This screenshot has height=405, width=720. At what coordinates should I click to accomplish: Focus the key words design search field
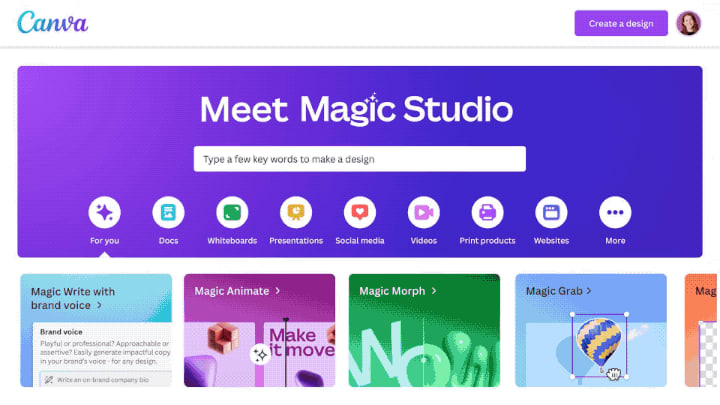point(360,159)
